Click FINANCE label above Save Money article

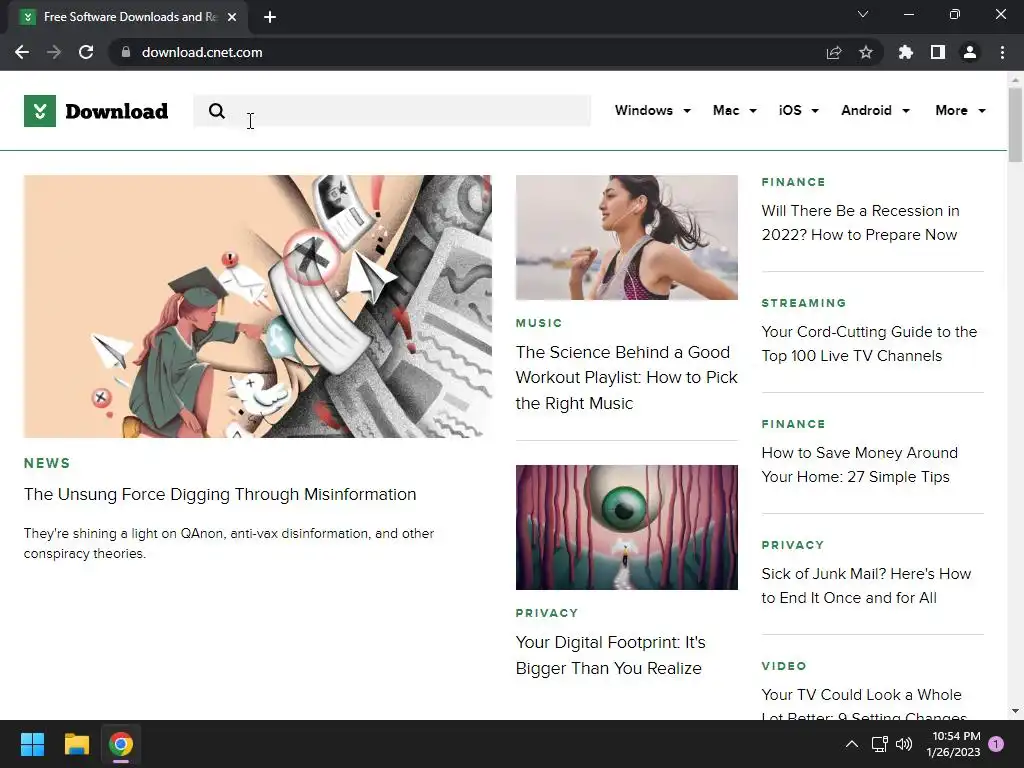pos(793,424)
